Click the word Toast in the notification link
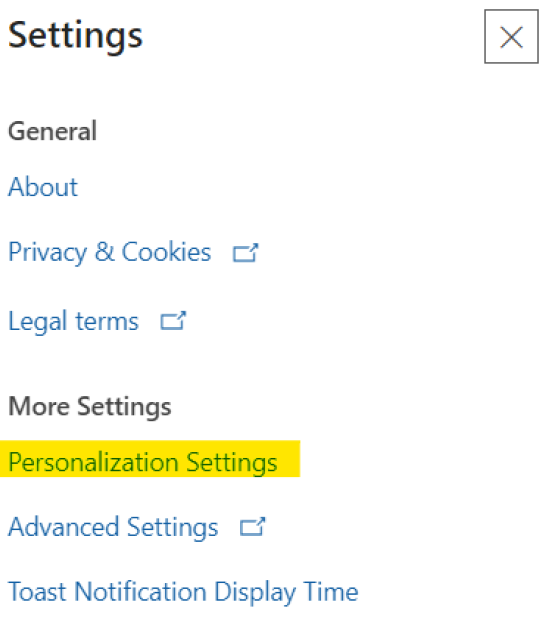This screenshot has height=628, width=539. (37, 592)
